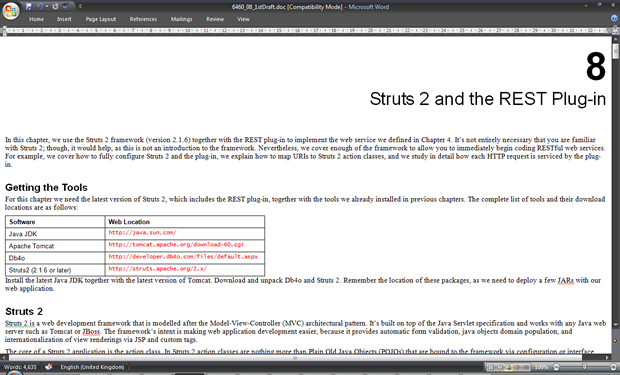Open the Page Layout tab
This screenshot has height=375, width=620.
pyautogui.click(x=101, y=19)
